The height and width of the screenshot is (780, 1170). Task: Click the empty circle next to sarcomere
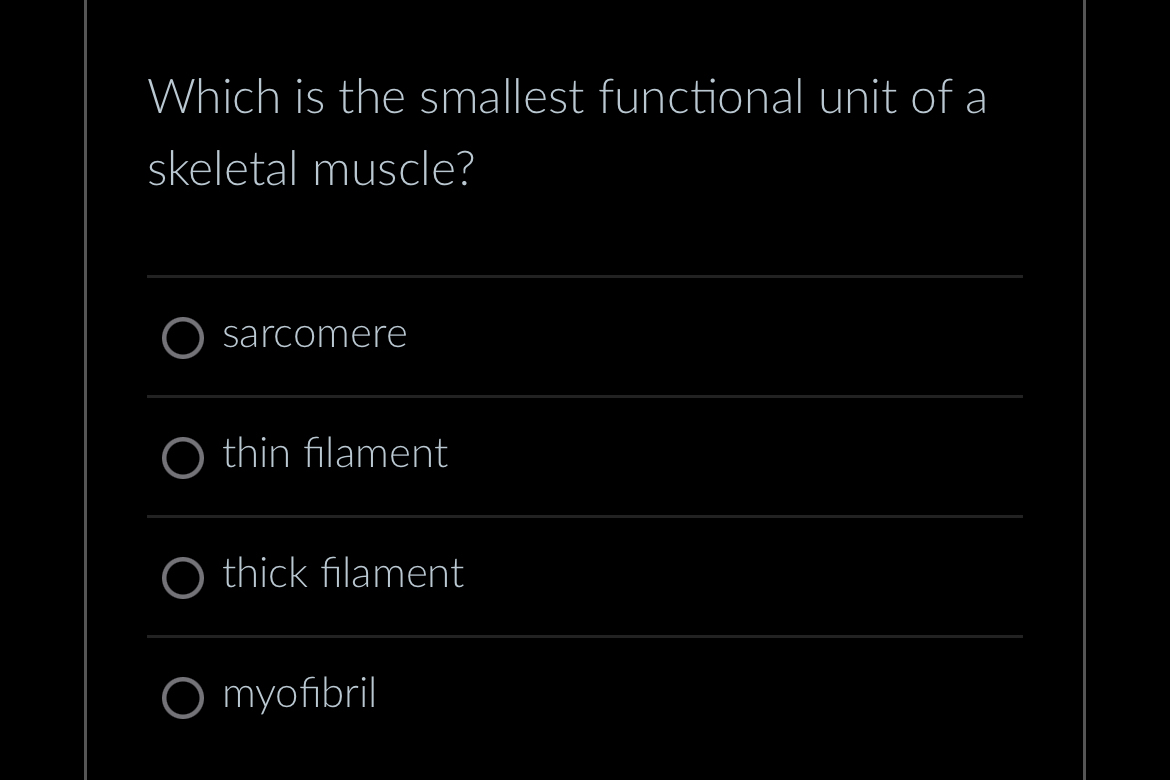tap(183, 338)
